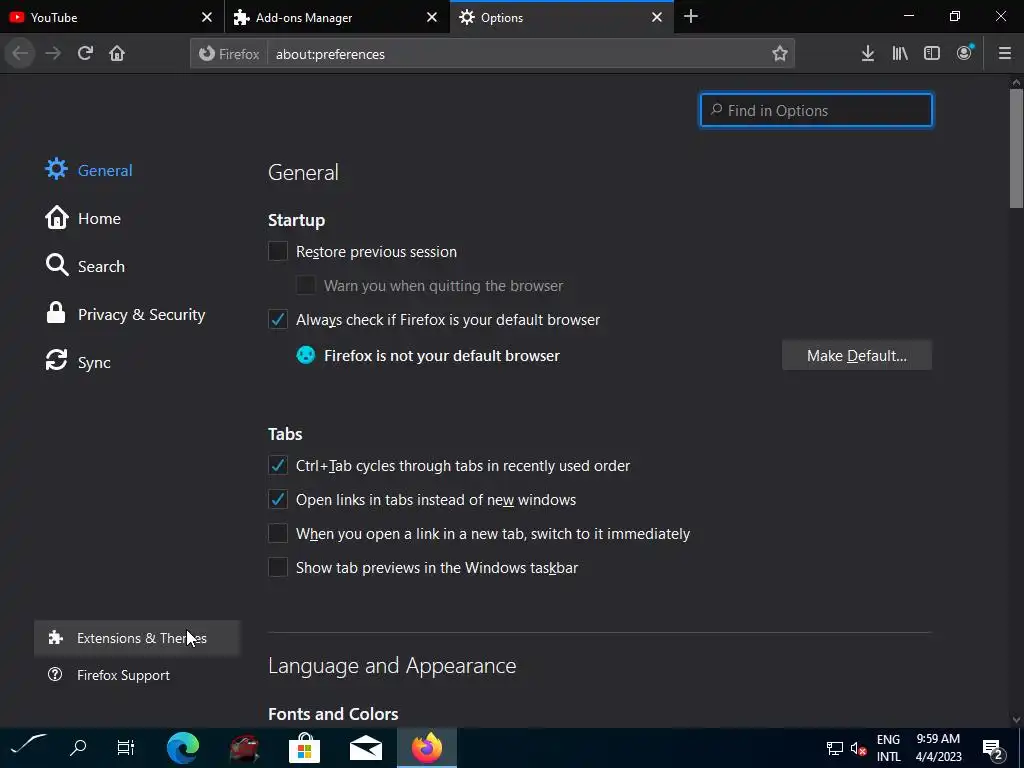Close the Options tab
The height and width of the screenshot is (768, 1024).
657,18
